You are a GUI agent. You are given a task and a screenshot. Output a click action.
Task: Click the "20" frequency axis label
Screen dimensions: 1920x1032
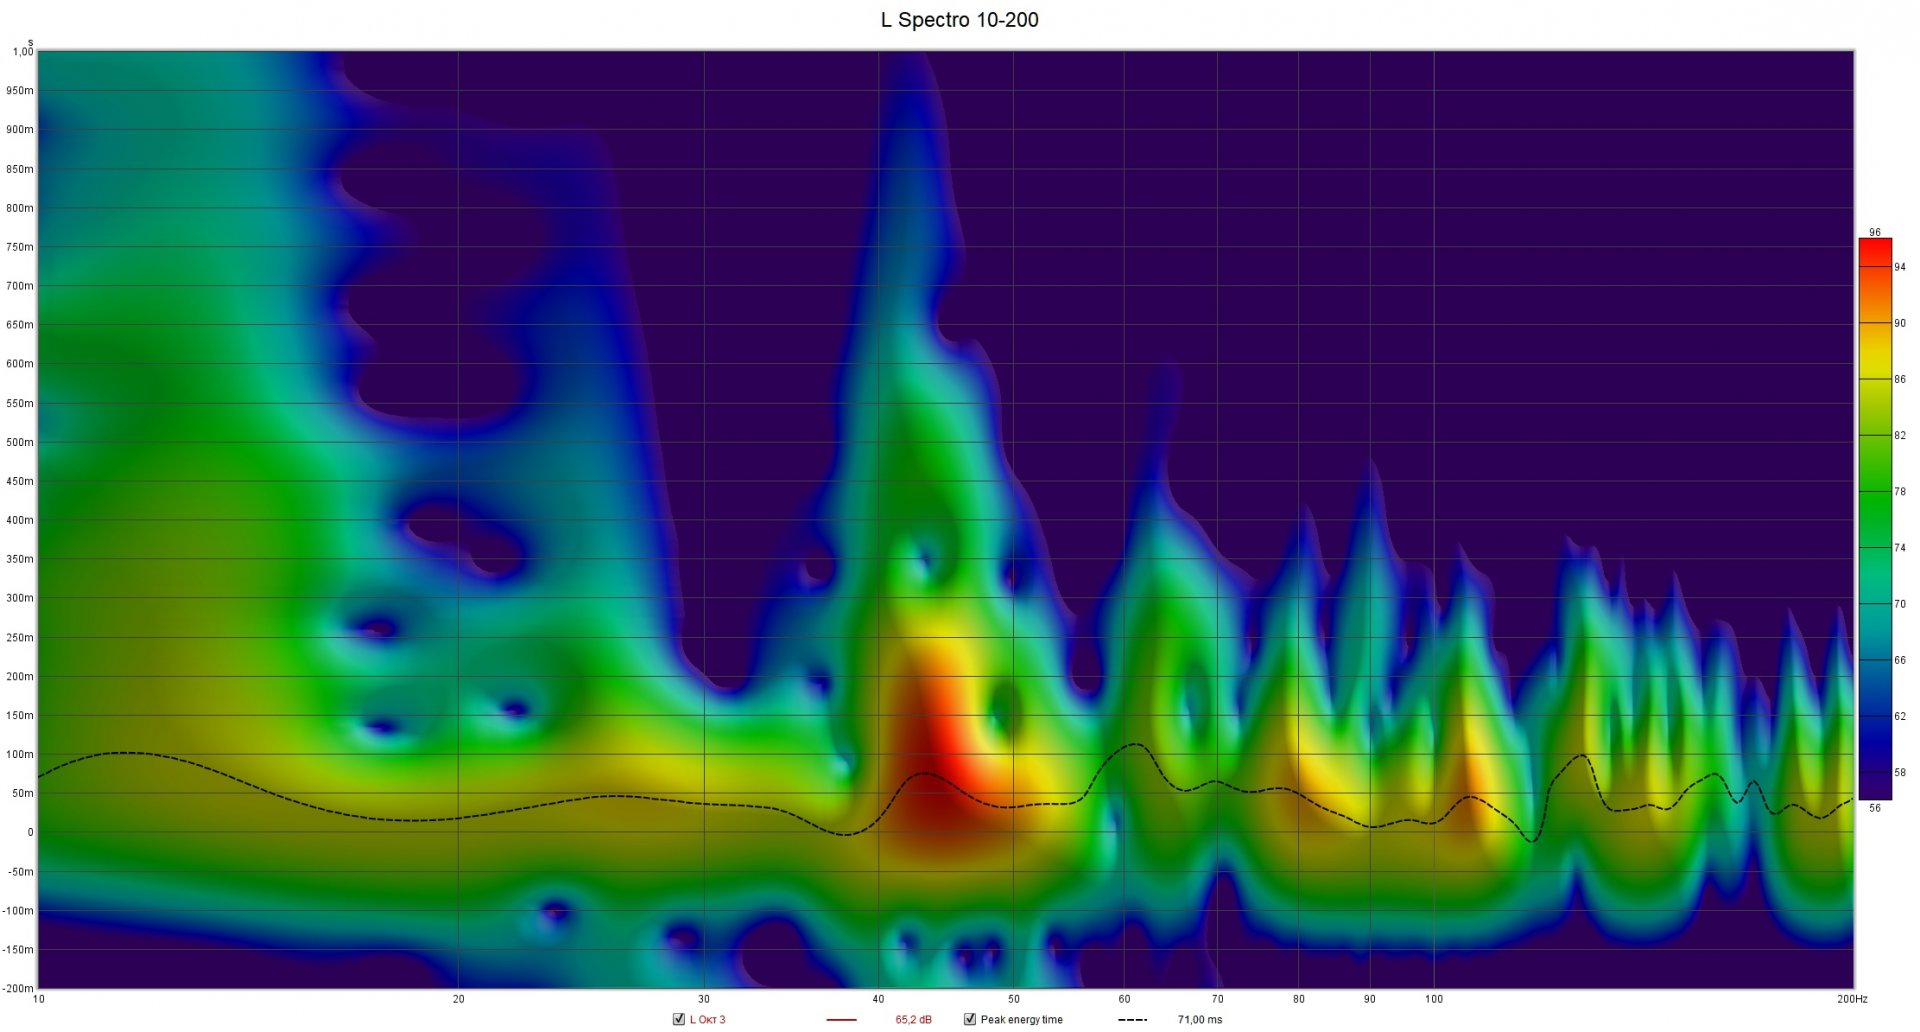point(459,999)
